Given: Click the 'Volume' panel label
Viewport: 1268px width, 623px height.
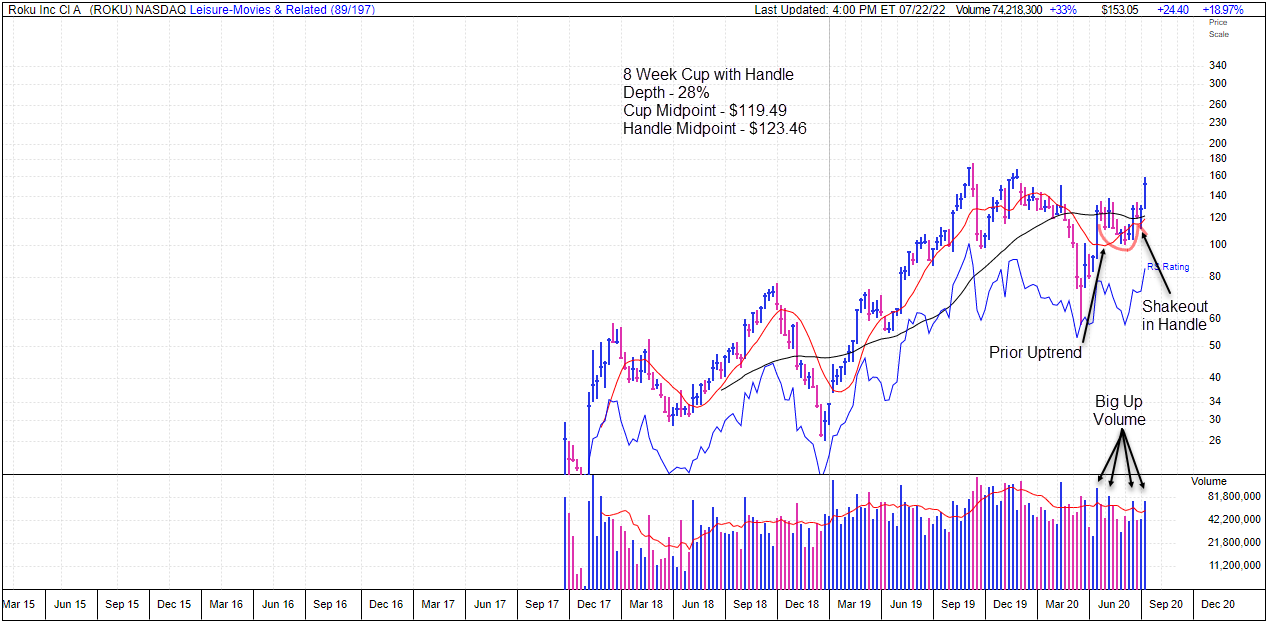Looking at the screenshot, I should coord(1208,481).
